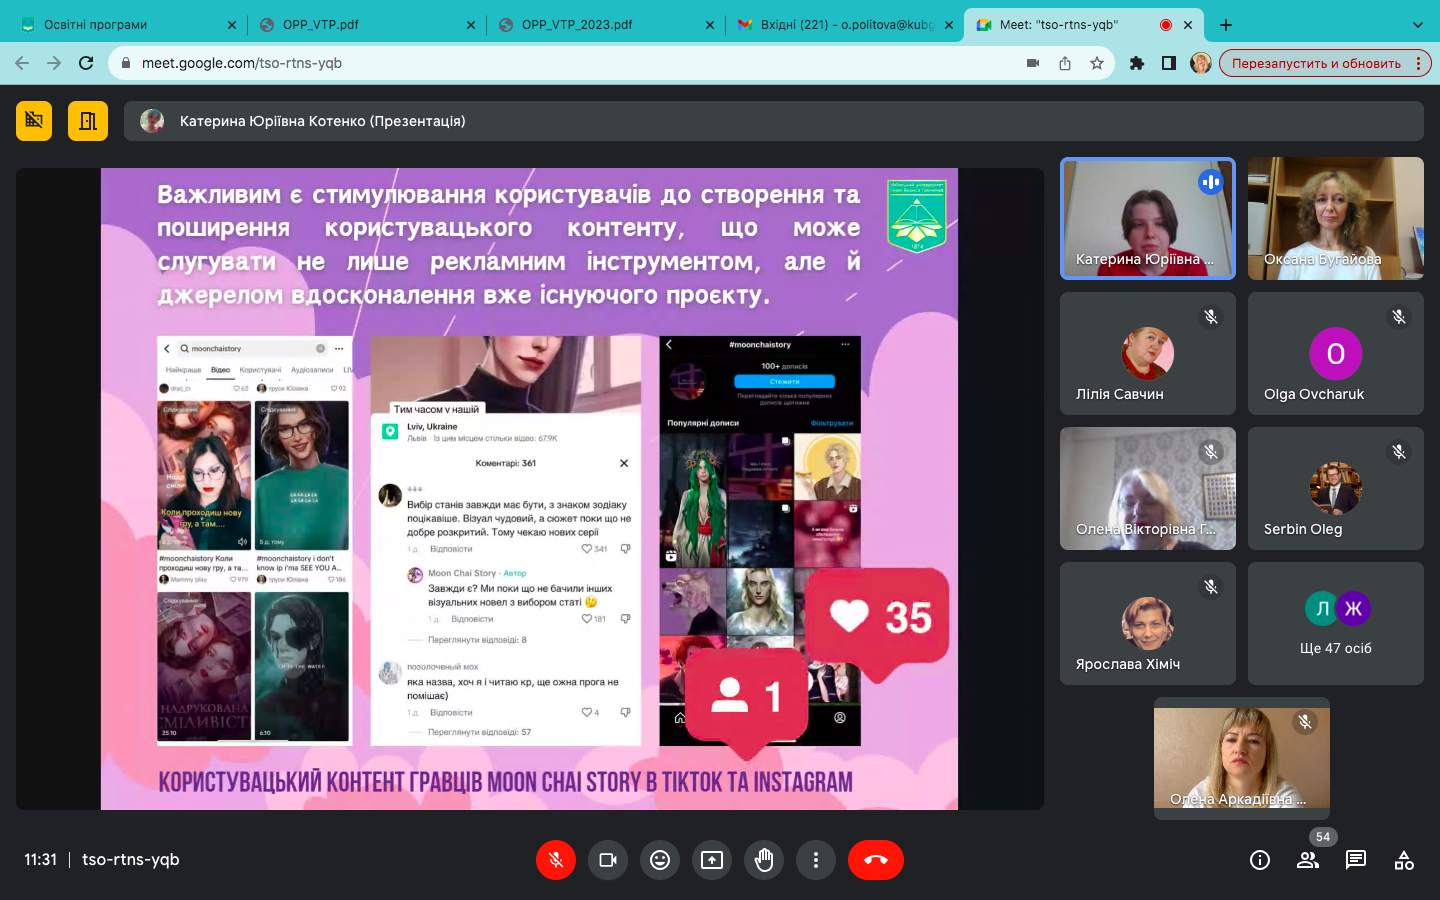Click Перезапустить и обновить button

1316,63
